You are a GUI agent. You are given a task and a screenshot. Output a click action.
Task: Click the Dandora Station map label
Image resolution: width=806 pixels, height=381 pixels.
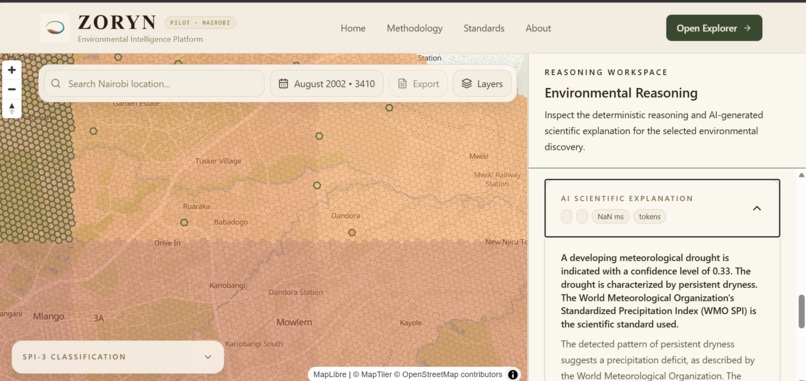[x=296, y=292]
